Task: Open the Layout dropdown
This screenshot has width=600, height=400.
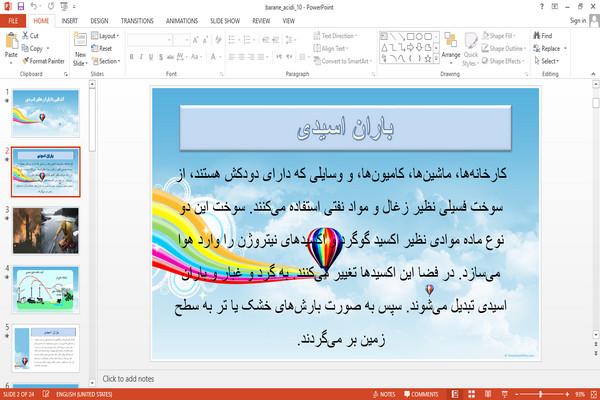Action: (x=105, y=36)
